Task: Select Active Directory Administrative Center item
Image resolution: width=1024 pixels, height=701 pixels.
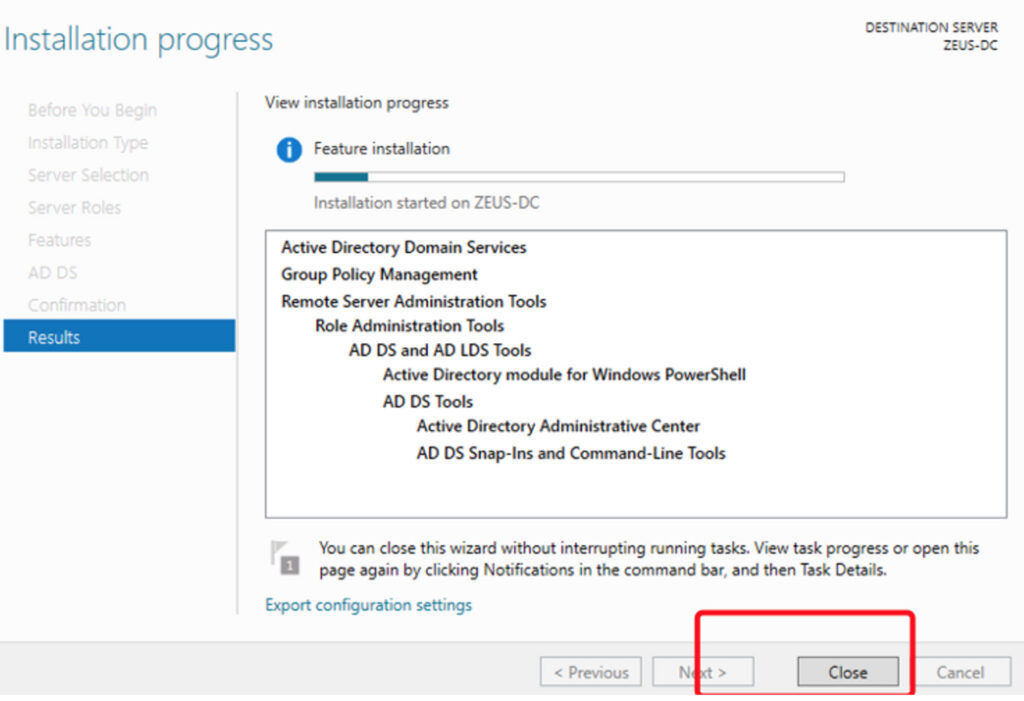Action: [558, 426]
